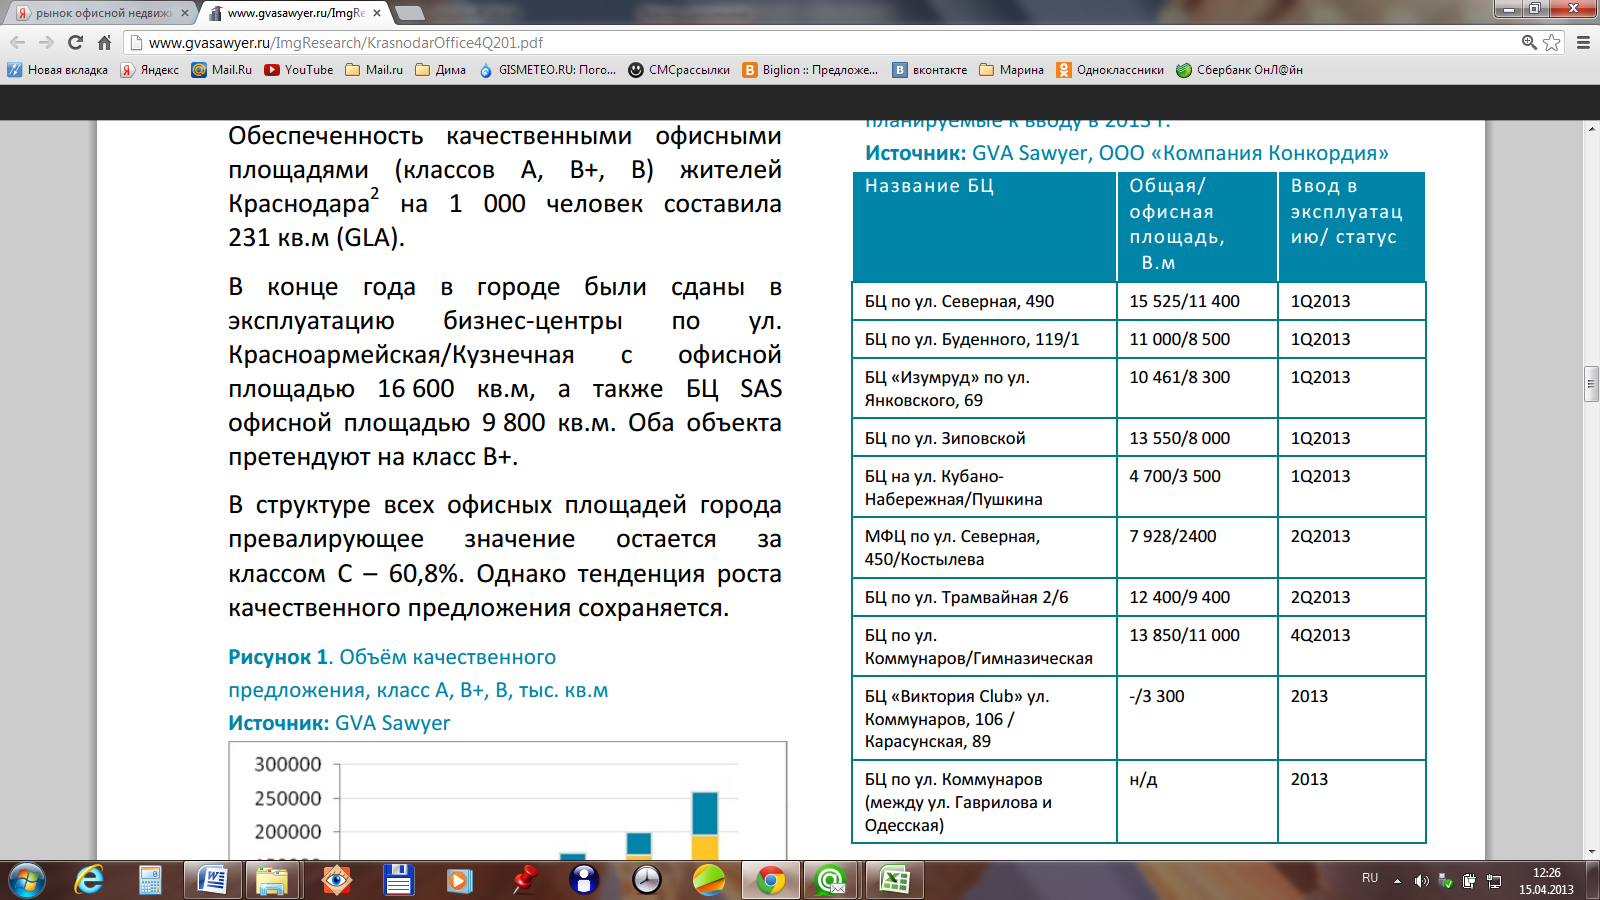The height and width of the screenshot is (900, 1600).
Task: Click the page scrollbar thumb
Action: click(x=1592, y=384)
